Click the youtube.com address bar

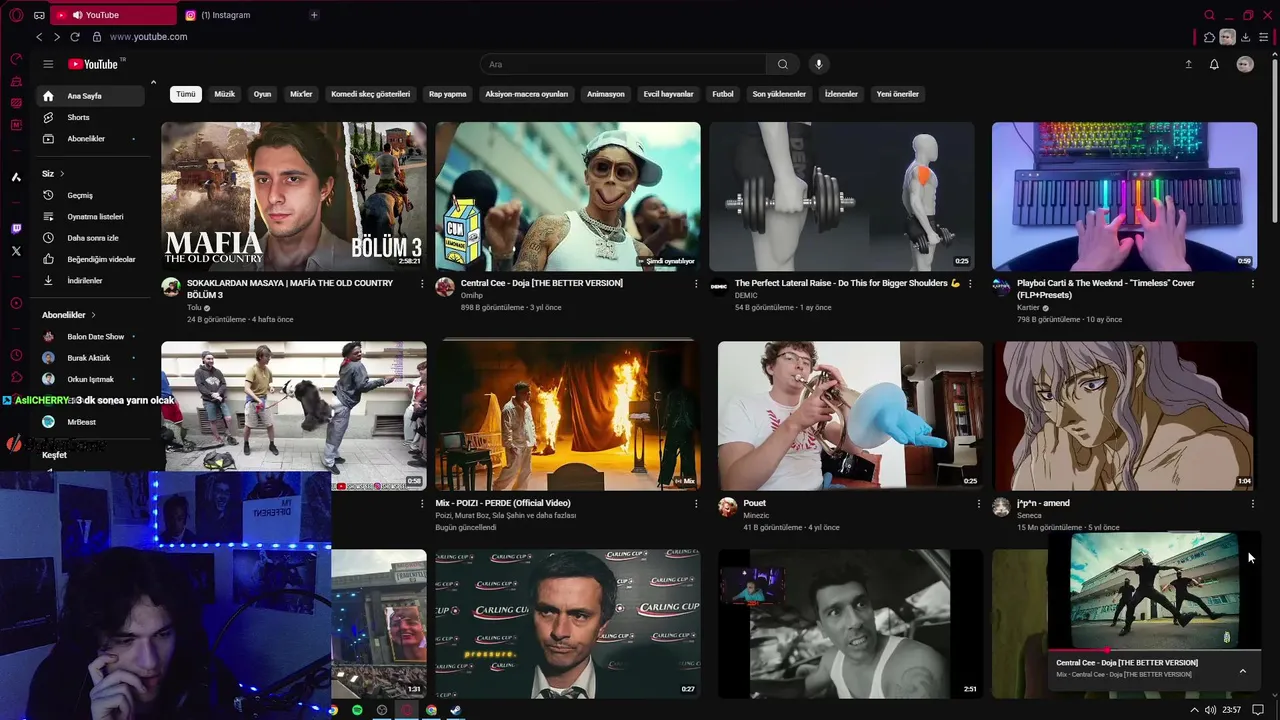[x=148, y=37]
